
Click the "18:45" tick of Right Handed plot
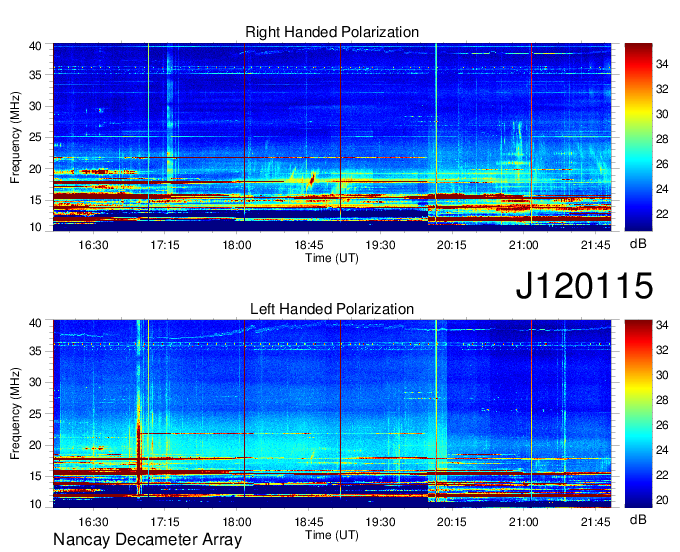point(309,245)
